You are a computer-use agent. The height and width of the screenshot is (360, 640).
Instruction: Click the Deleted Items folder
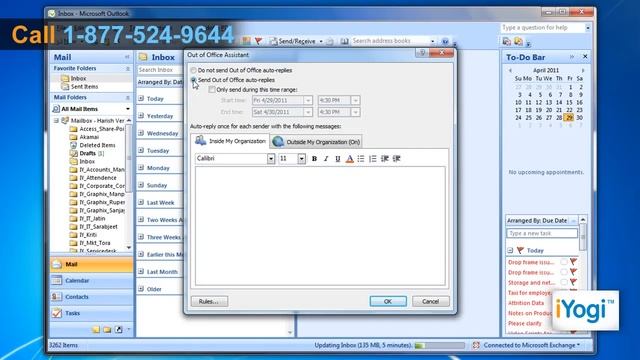(x=97, y=145)
